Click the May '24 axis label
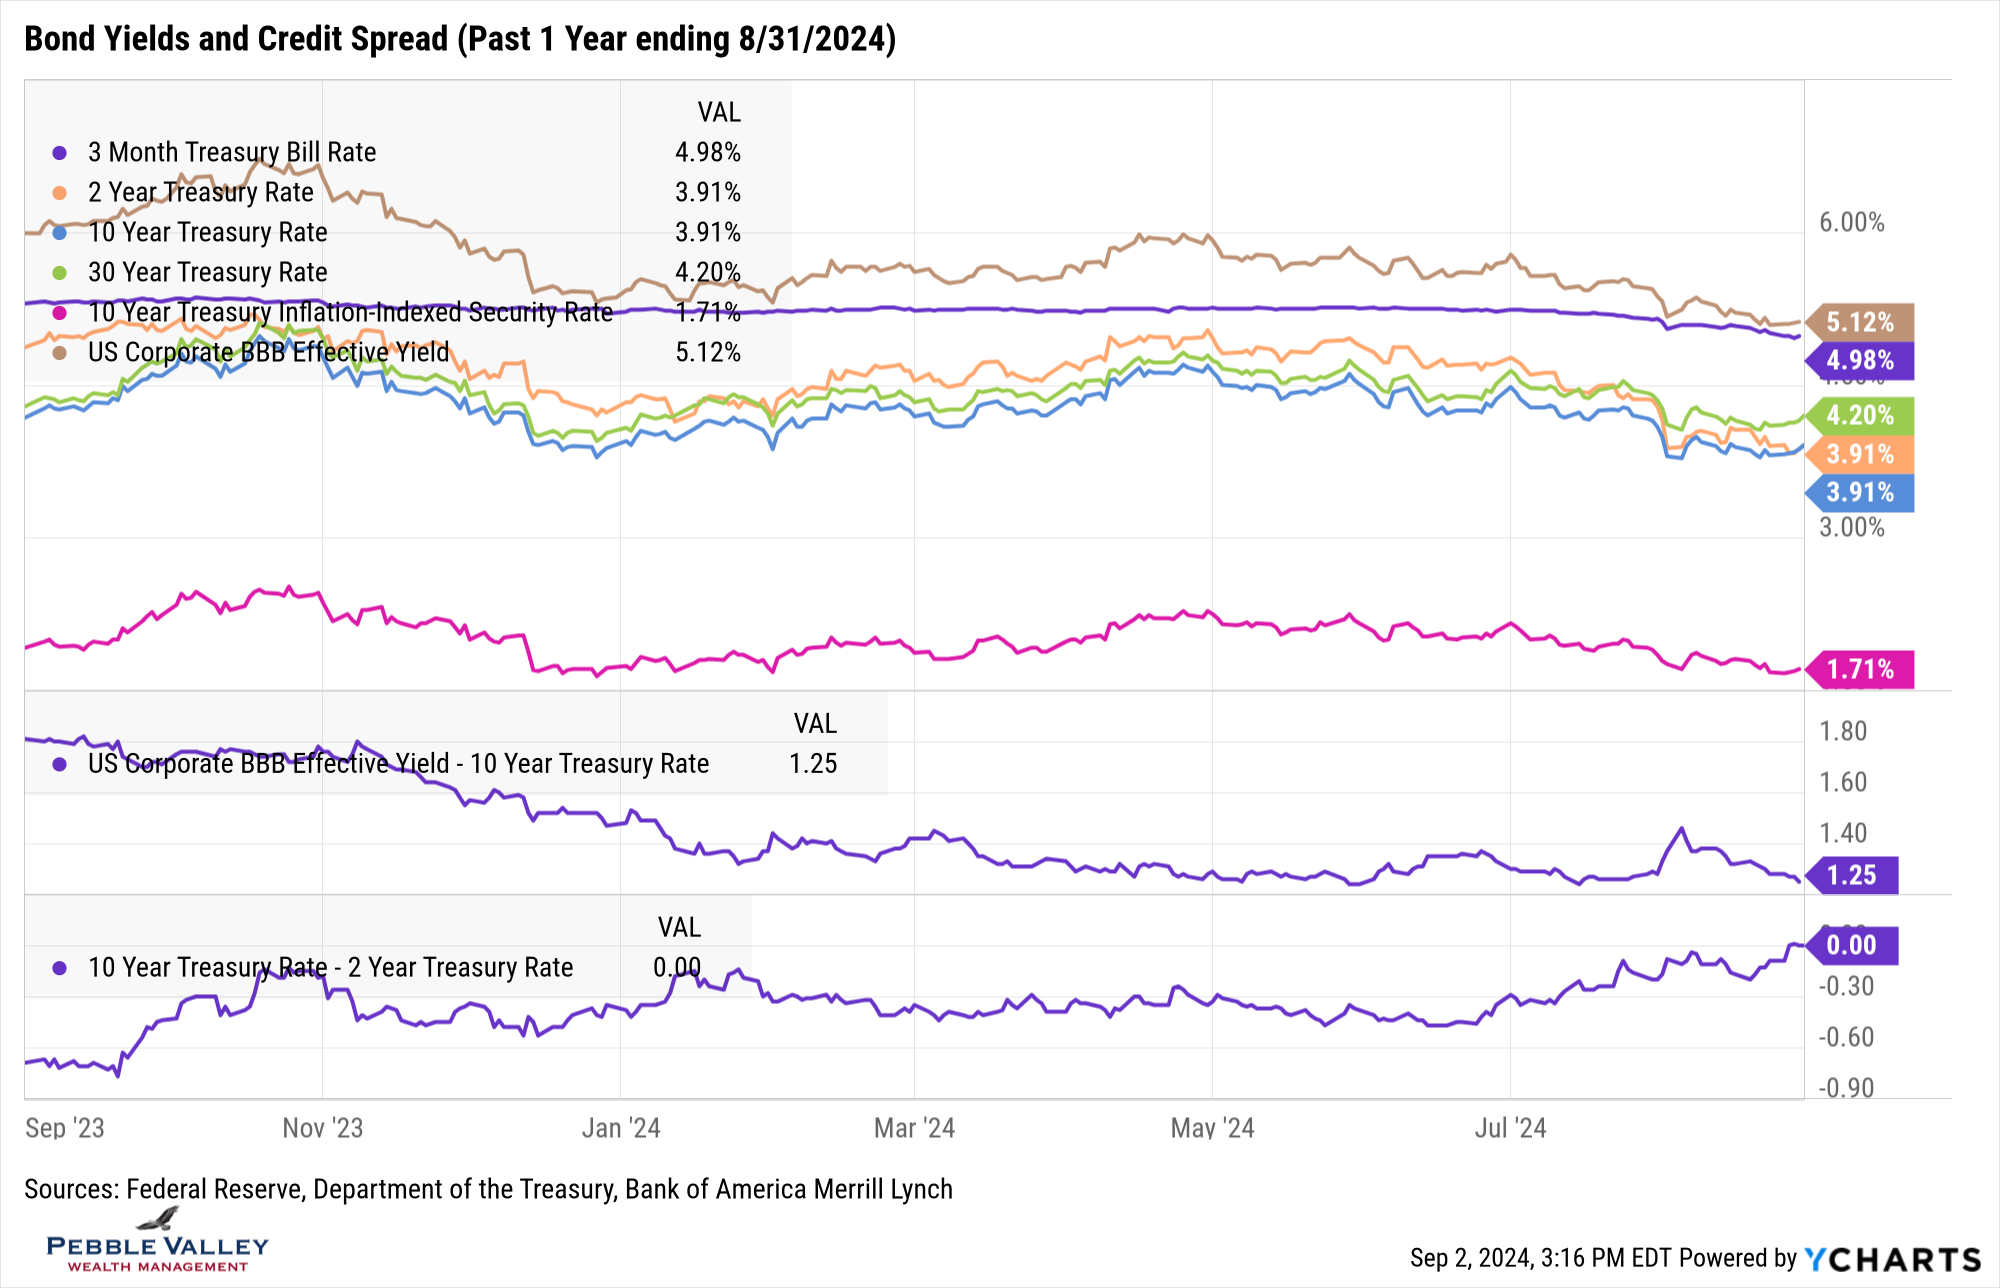 point(1212,1129)
